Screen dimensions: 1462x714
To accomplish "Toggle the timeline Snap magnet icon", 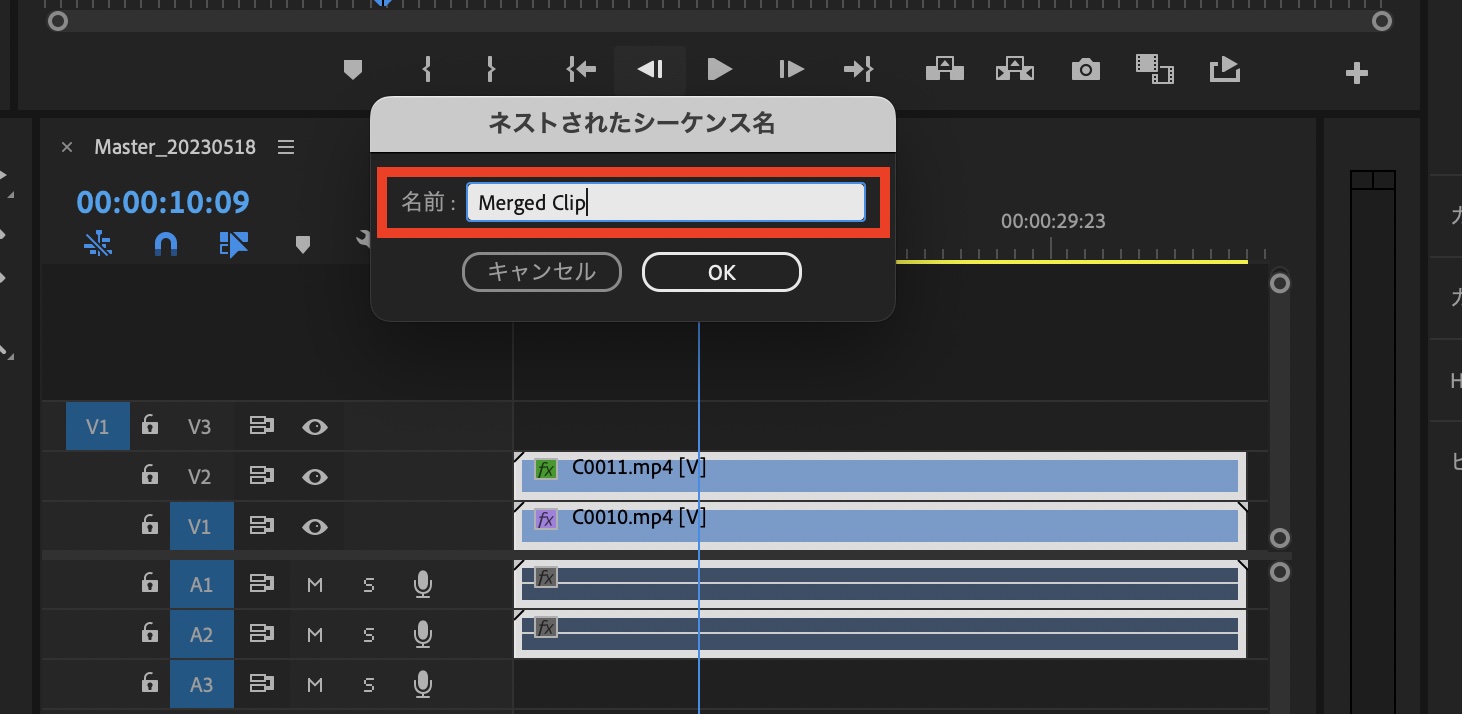I will click(x=166, y=244).
